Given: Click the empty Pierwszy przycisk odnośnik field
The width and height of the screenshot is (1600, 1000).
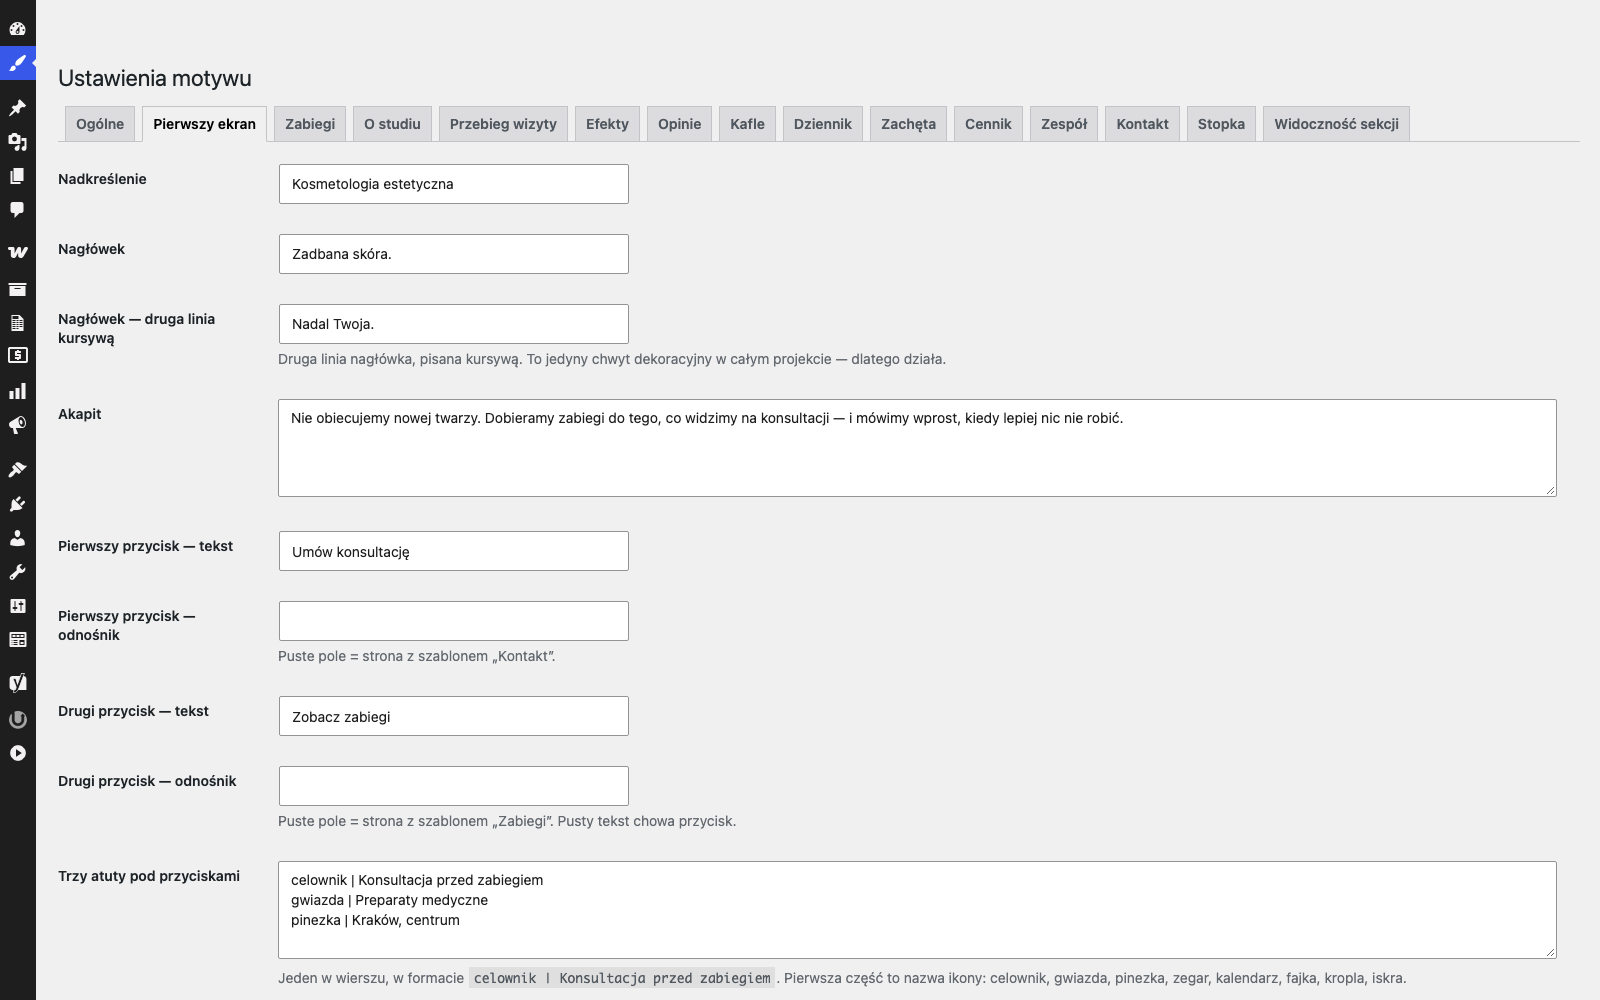Looking at the screenshot, I should [x=454, y=621].
